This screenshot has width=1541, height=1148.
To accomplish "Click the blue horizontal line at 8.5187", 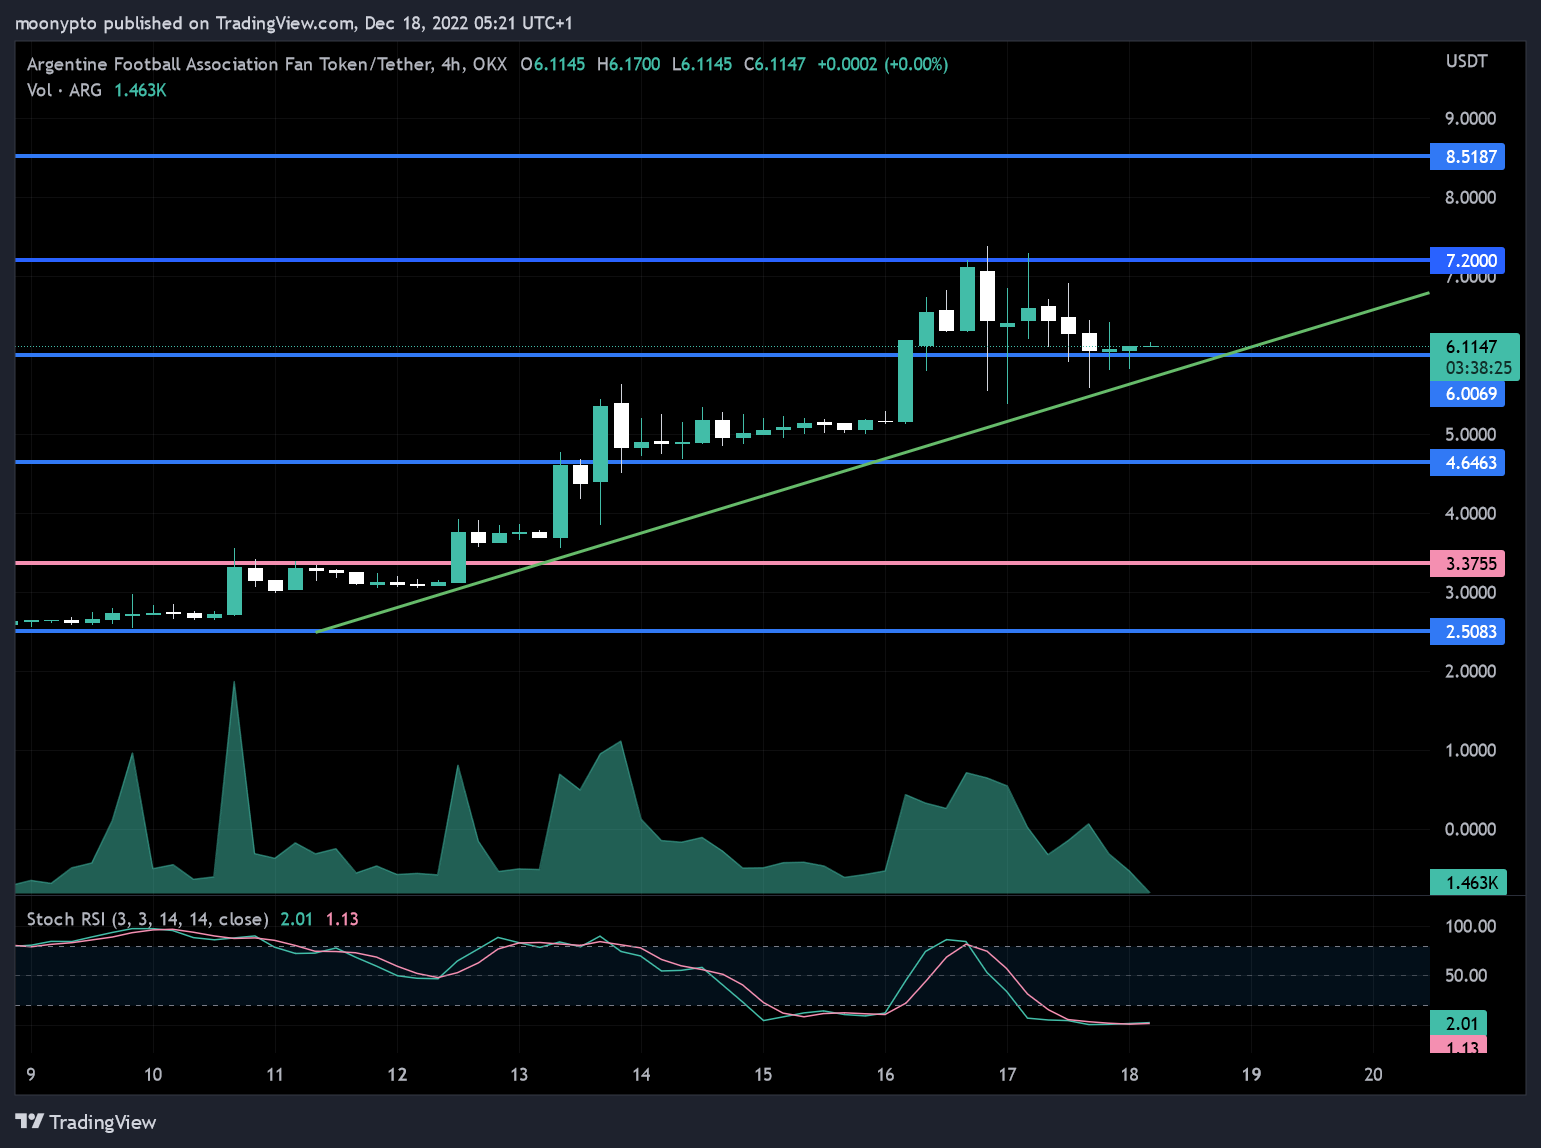I will coord(722,156).
